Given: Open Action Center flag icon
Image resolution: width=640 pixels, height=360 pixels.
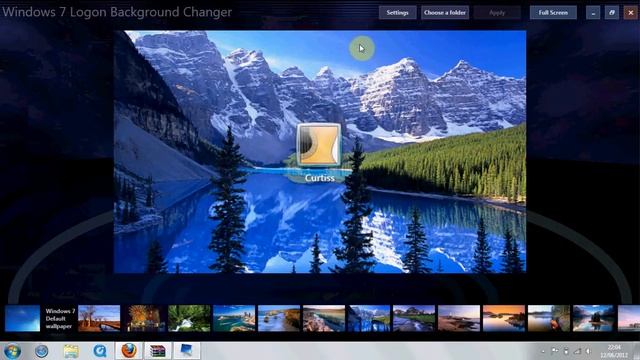Looking at the screenshot, I should click(x=554, y=351).
